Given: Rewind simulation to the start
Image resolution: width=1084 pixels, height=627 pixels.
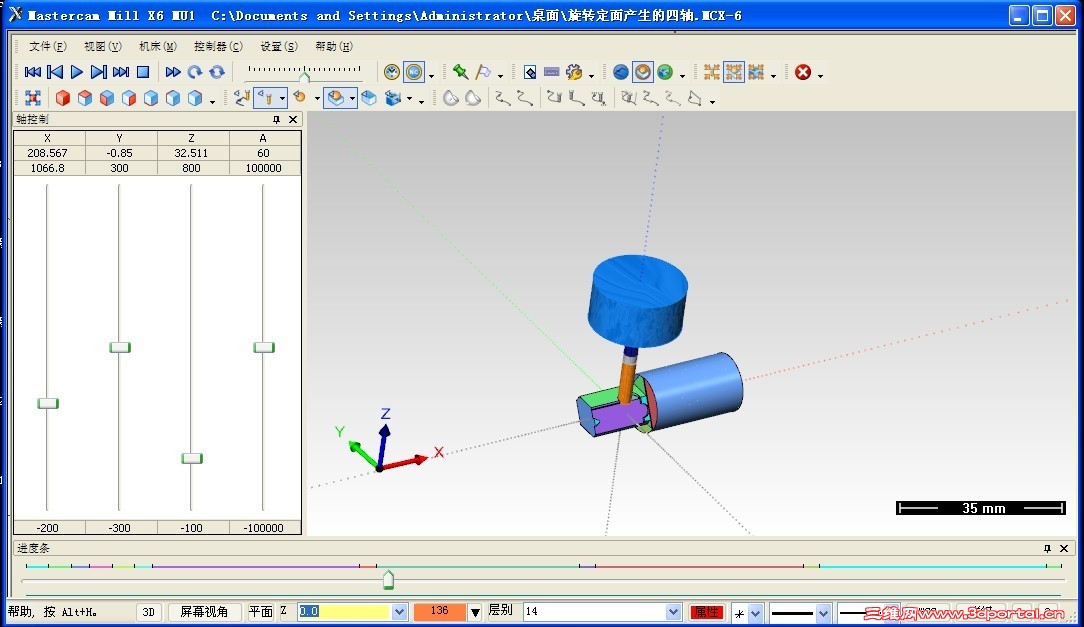Looking at the screenshot, I should click(32, 72).
